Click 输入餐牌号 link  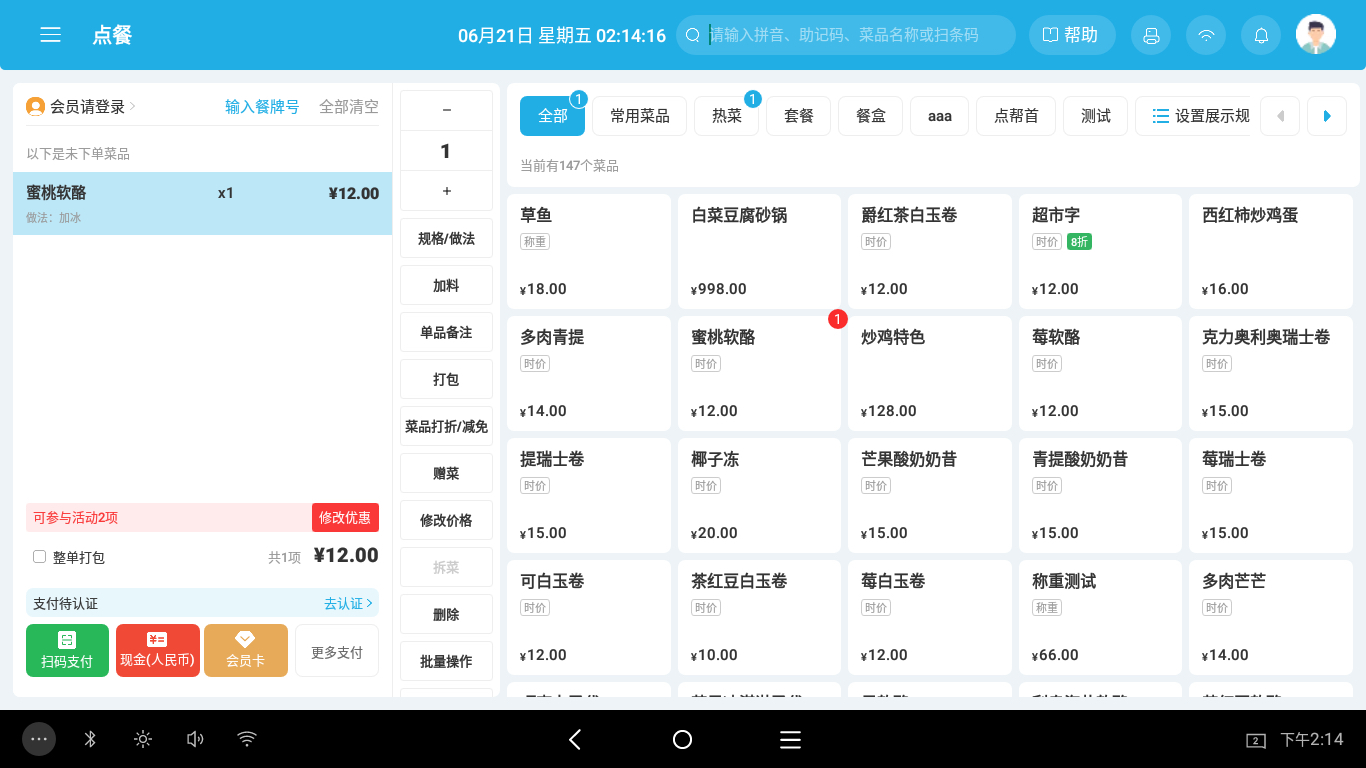[262, 107]
